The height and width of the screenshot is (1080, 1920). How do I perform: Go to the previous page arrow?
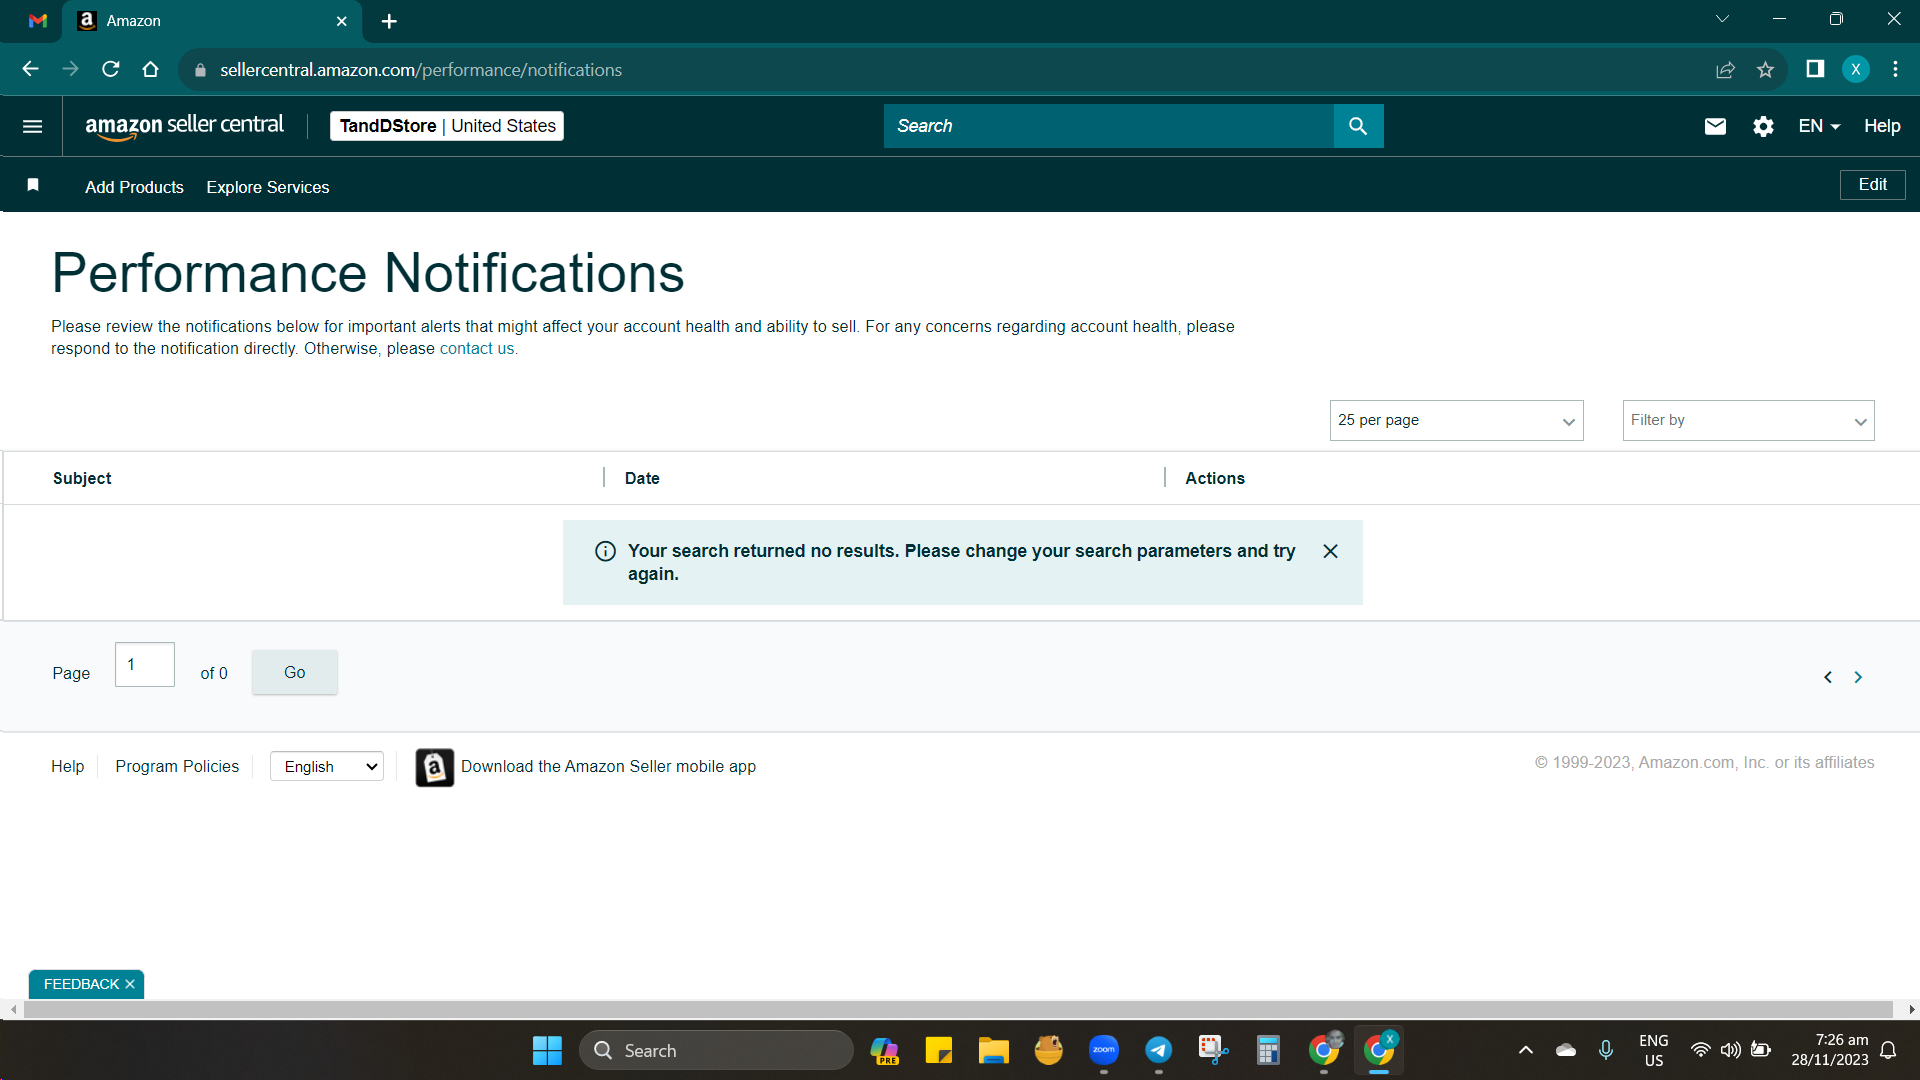(1827, 677)
